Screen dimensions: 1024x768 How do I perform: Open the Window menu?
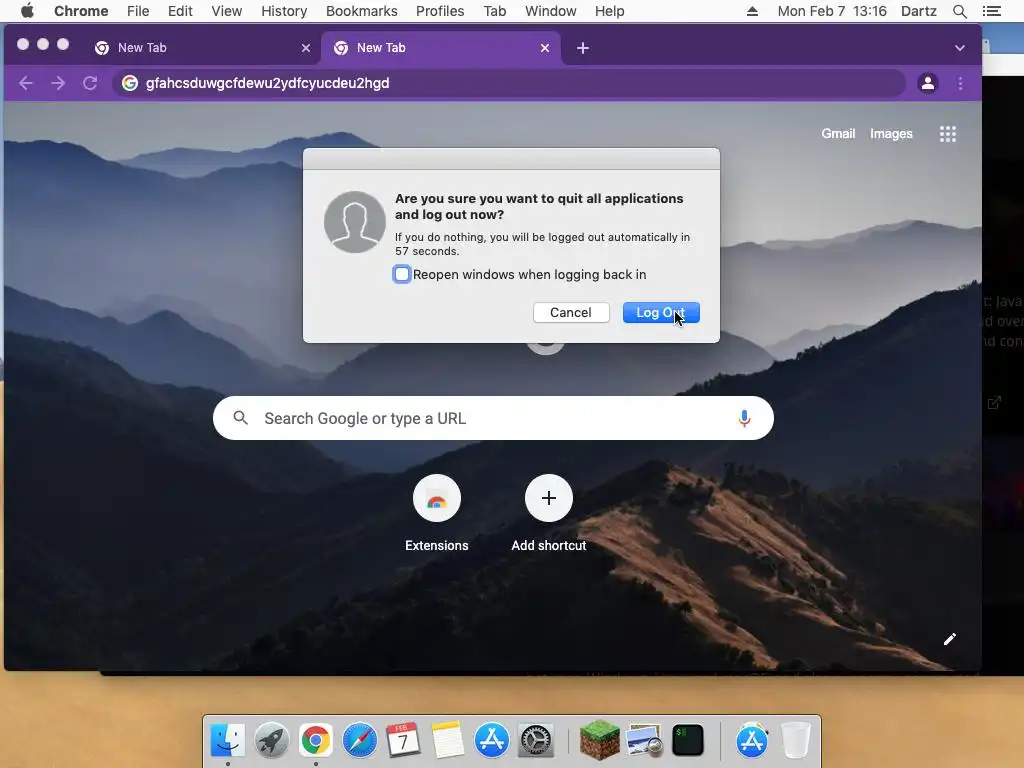[551, 11]
